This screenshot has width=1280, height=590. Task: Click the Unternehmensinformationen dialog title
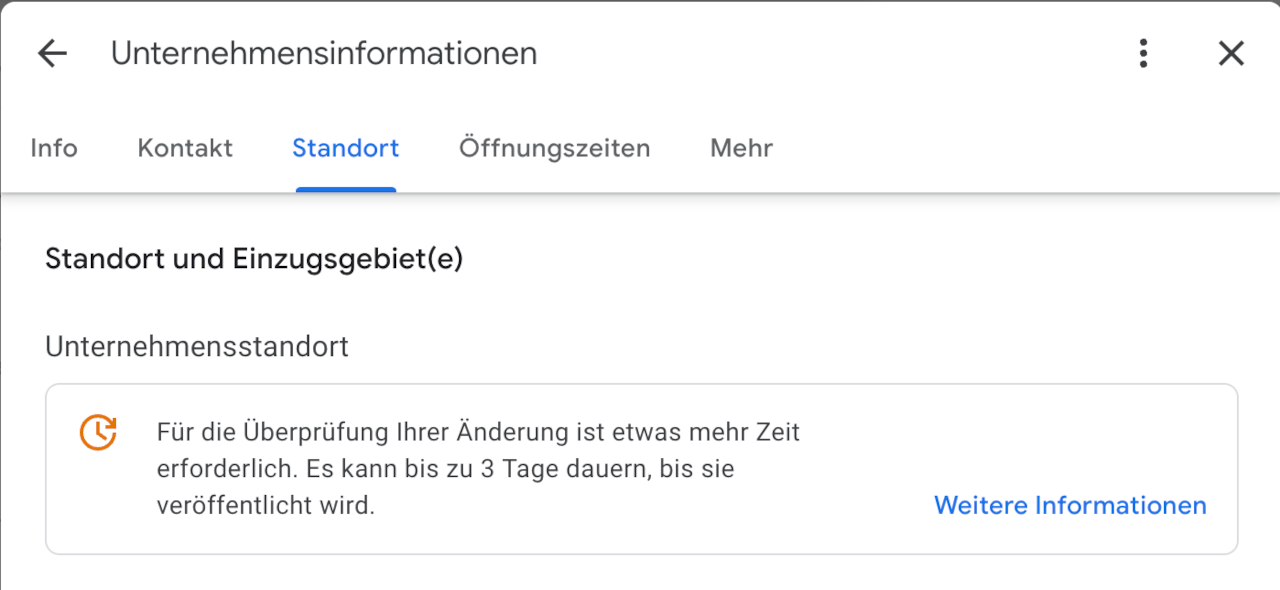tap(323, 53)
